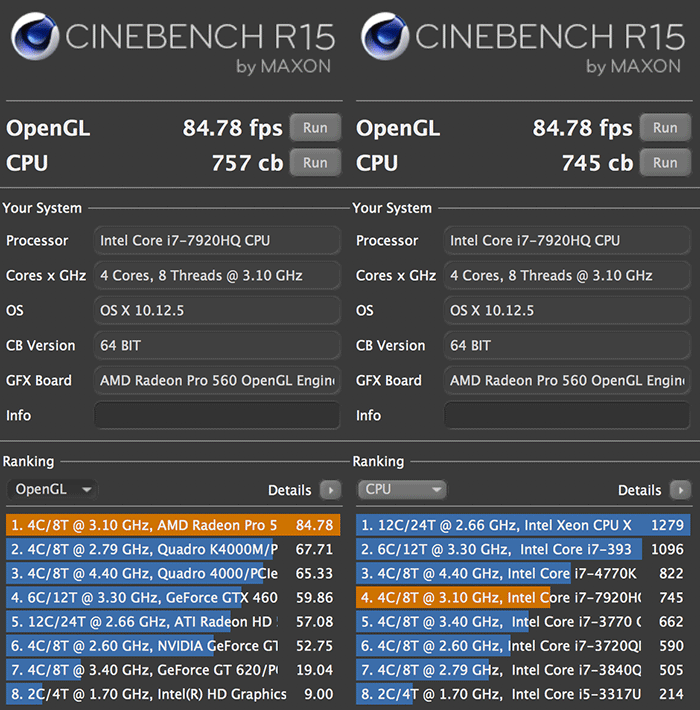
Task: Select the Intel(R) HD Graphics 9.00 row
Action: tap(173, 694)
